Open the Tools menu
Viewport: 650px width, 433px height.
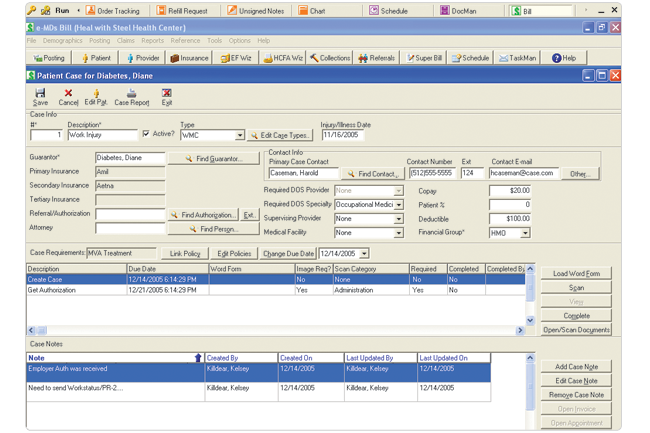click(215, 41)
